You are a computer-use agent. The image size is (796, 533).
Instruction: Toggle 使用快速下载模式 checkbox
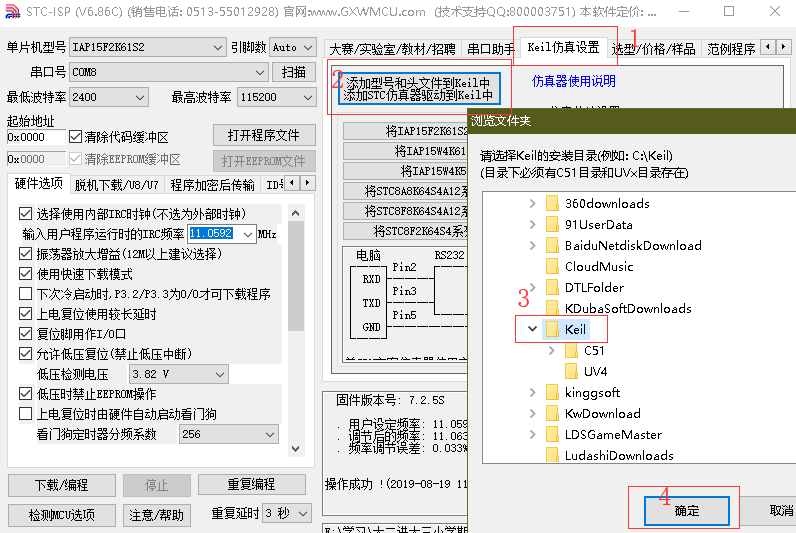[x=25, y=274]
